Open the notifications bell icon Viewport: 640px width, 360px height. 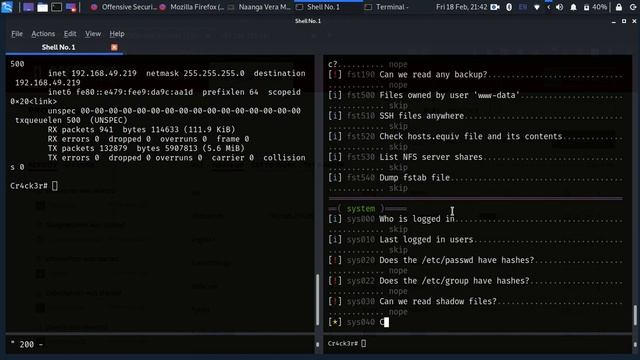[x=573, y=7]
